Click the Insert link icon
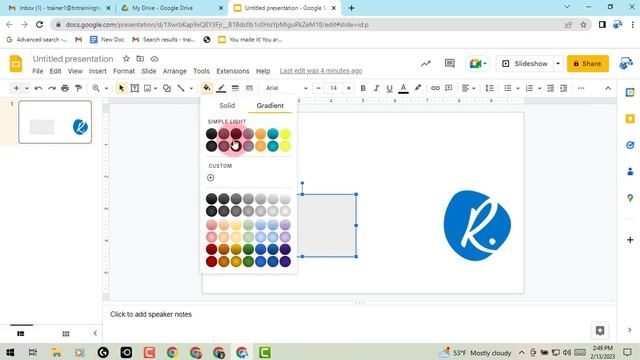Image resolution: width=640 pixels, height=360 pixels. [x=436, y=88]
